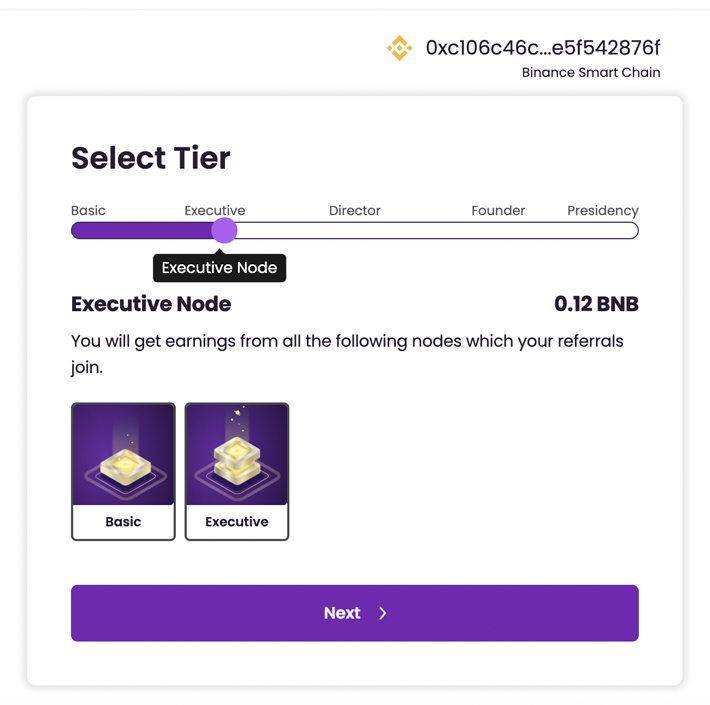Click the Executive caption under node card
Image resolution: width=710 pixels, height=705 pixels.
(237, 522)
